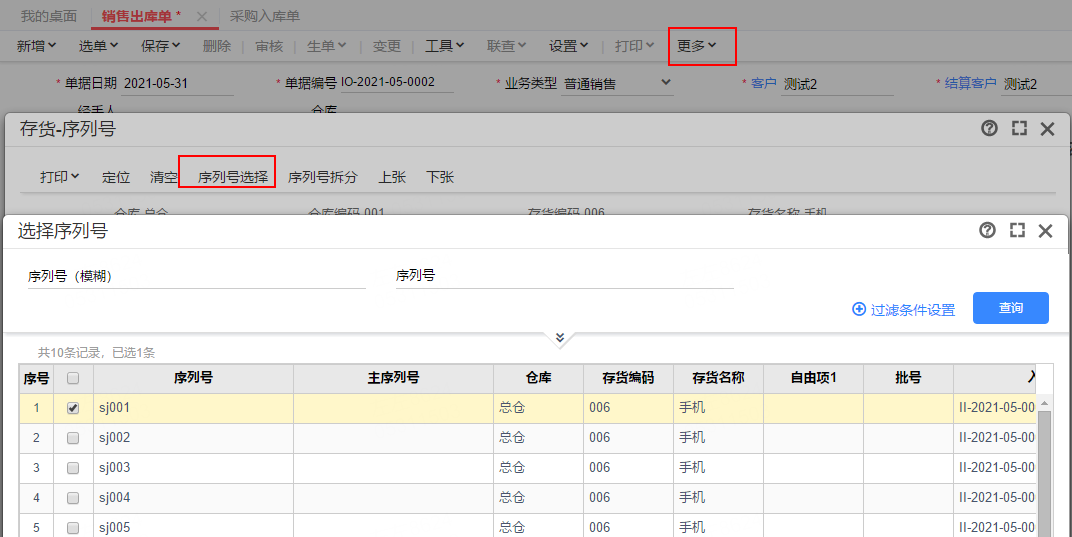This screenshot has height=537, width=1072.
Task: Switch to the 我的桌面 tab
Action: [x=49, y=16]
